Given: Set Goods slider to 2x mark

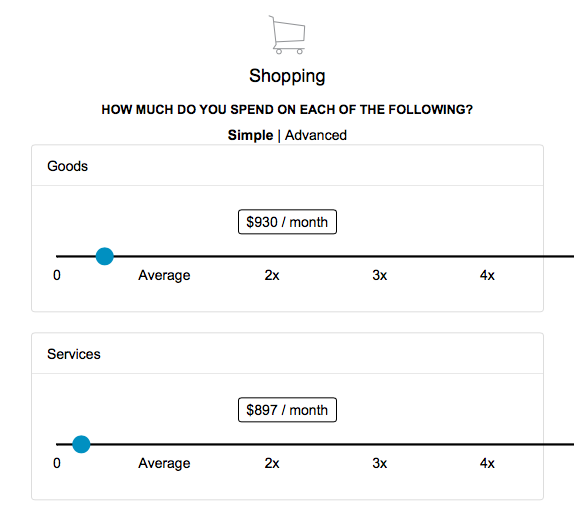Looking at the screenshot, I should pos(272,256).
